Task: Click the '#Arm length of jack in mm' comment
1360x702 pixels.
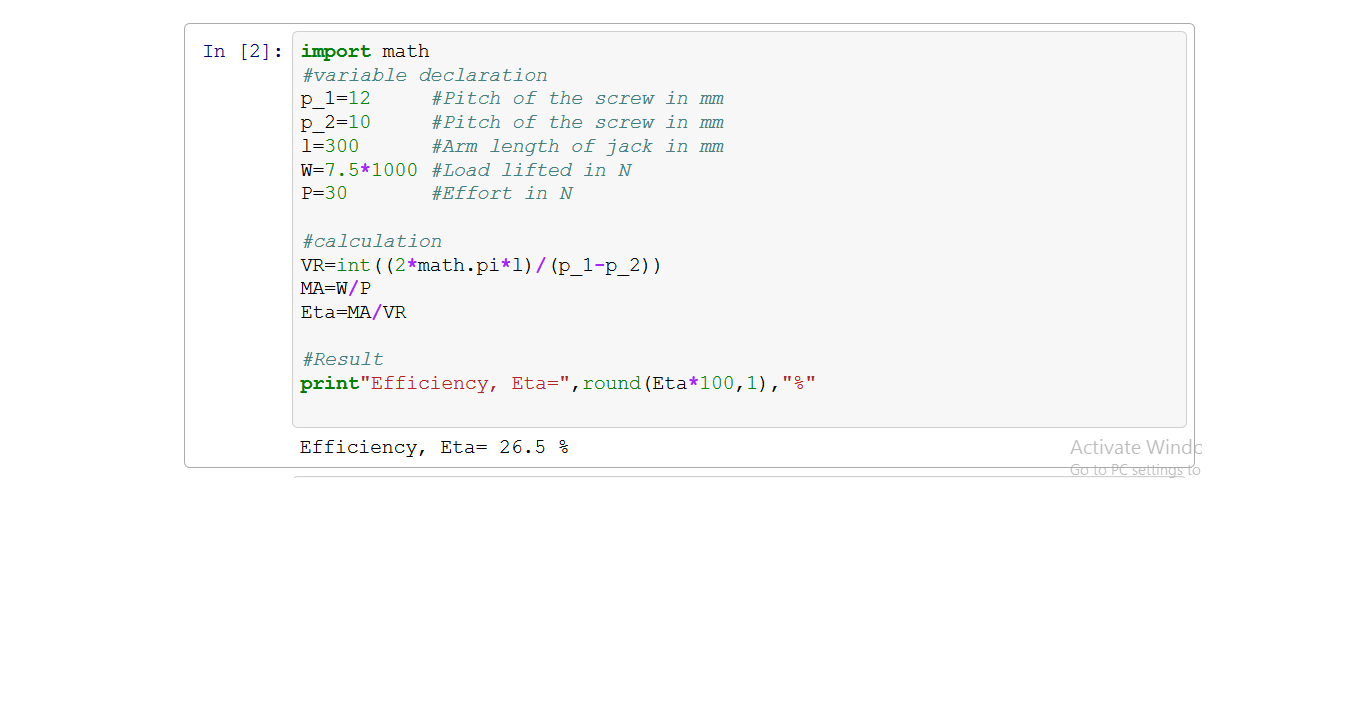Action: click(577, 147)
